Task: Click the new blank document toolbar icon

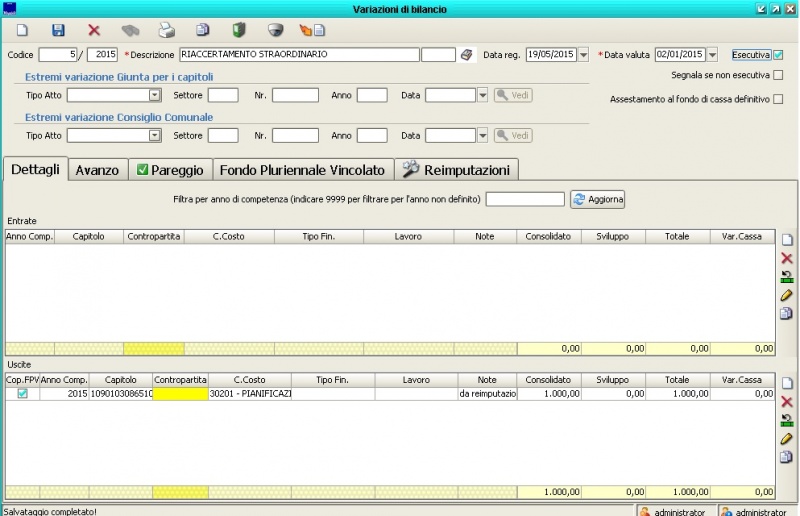Action: pos(22,30)
